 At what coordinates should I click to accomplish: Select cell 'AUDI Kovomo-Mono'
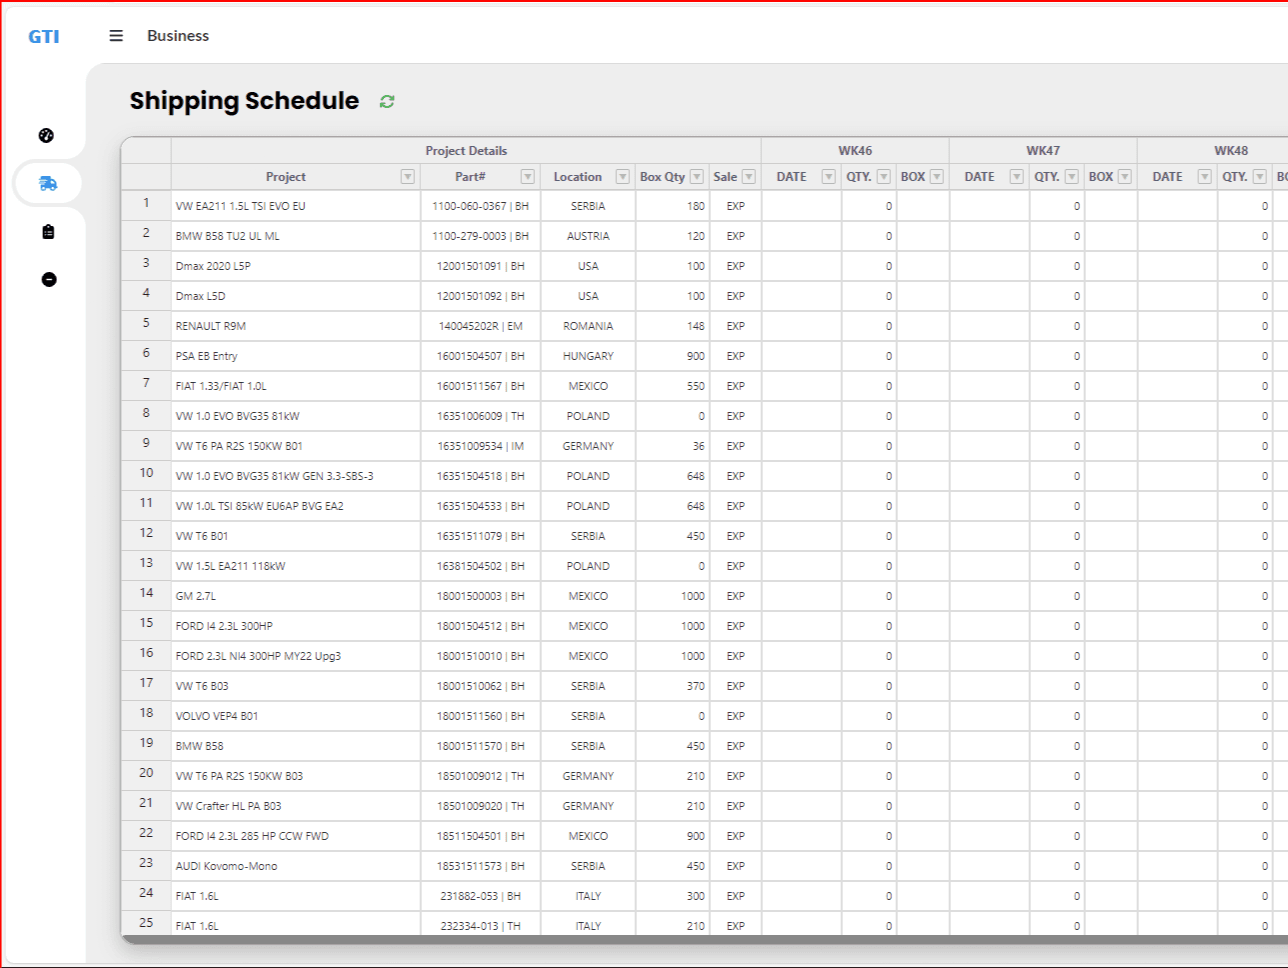pos(296,866)
